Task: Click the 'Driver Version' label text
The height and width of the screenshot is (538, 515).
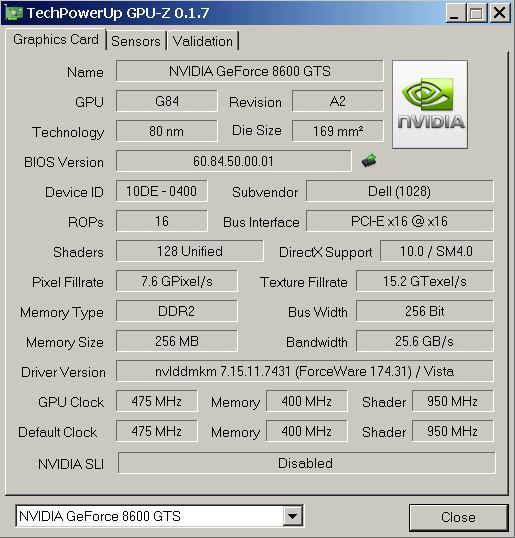Action: pyautogui.click(x=63, y=372)
